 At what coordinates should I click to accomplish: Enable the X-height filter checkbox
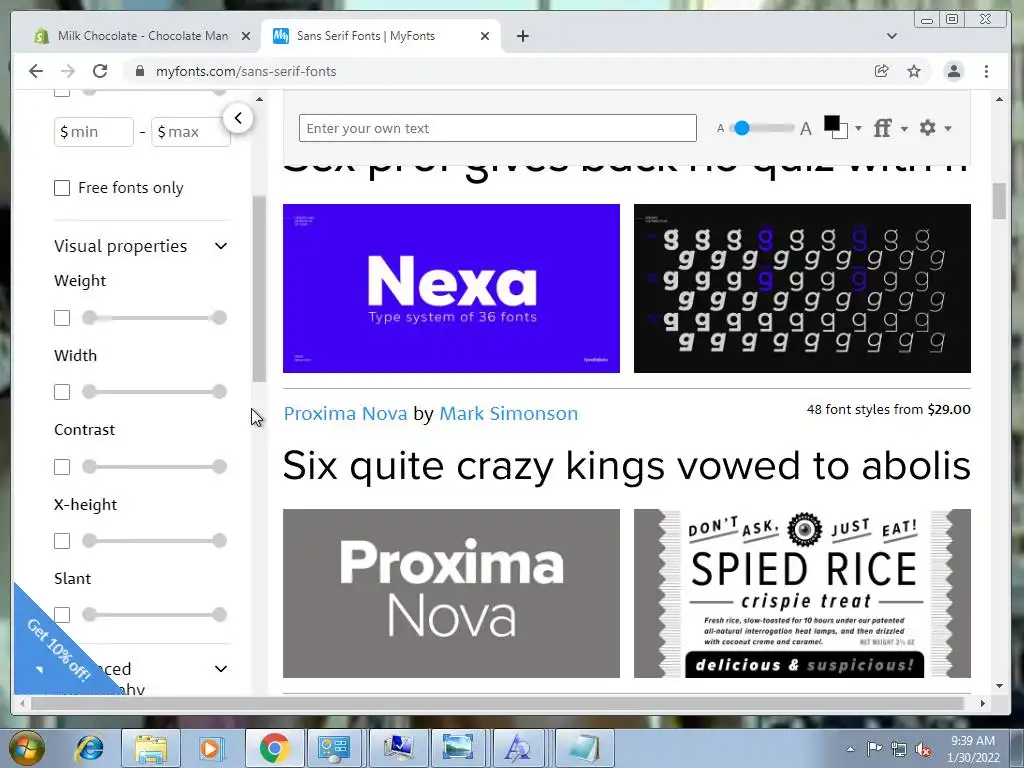click(x=62, y=541)
